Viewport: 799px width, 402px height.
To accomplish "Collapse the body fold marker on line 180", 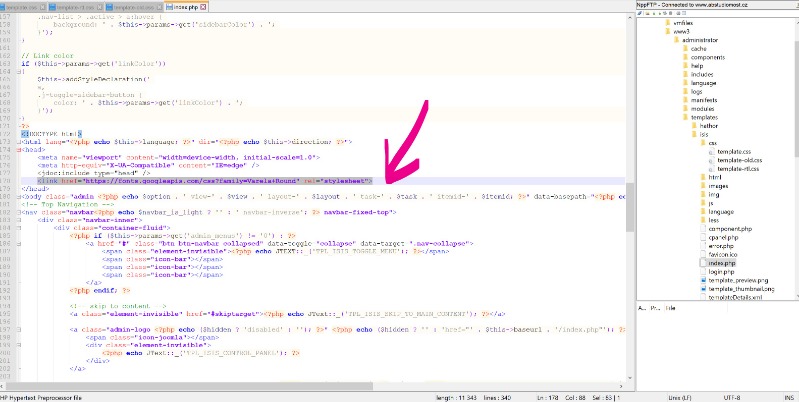I will click(x=19, y=197).
